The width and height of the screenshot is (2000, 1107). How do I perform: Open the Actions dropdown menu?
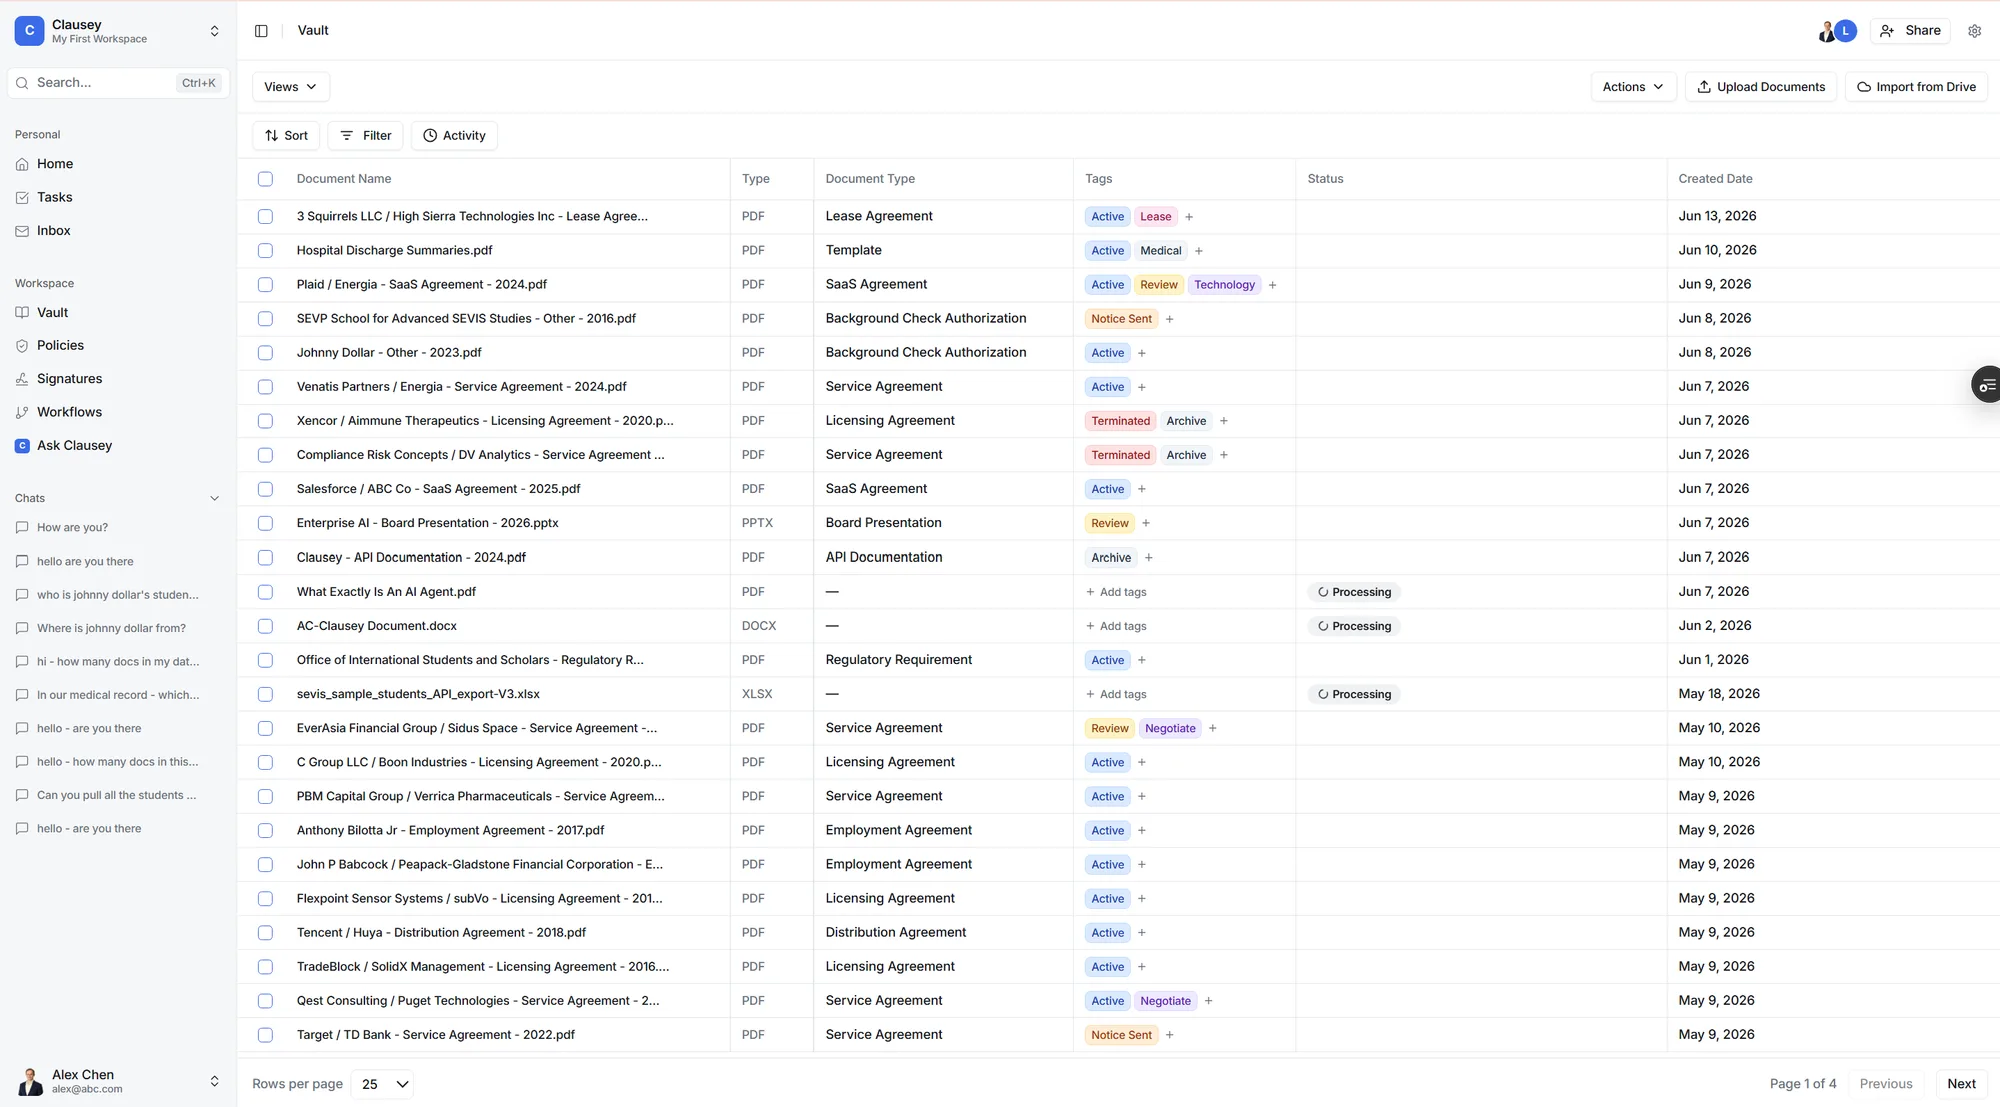(1633, 87)
